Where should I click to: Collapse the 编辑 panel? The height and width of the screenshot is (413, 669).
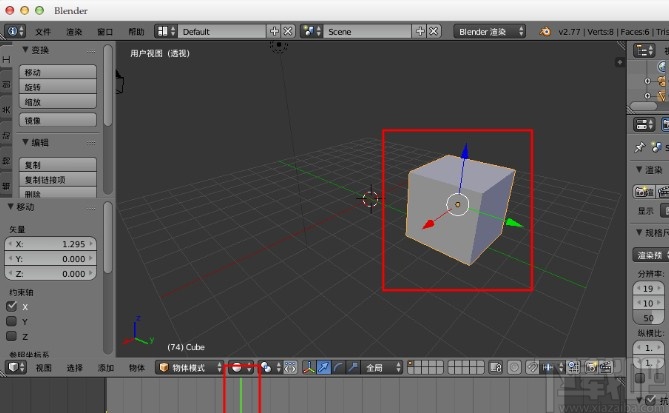pyautogui.click(x=25, y=142)
